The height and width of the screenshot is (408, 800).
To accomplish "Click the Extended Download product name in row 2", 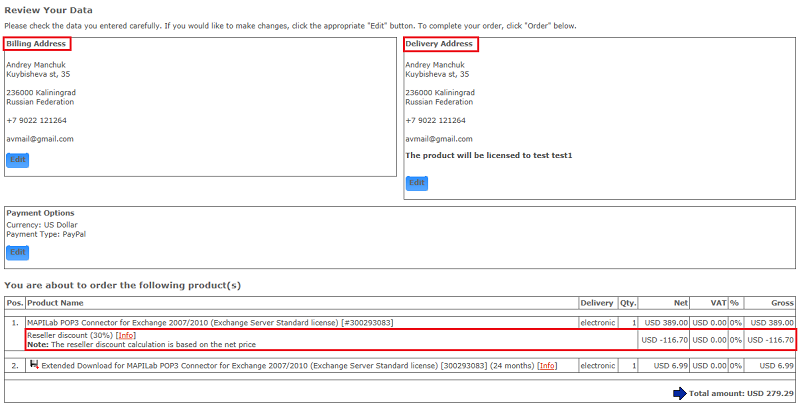I will tap(288, 366).
